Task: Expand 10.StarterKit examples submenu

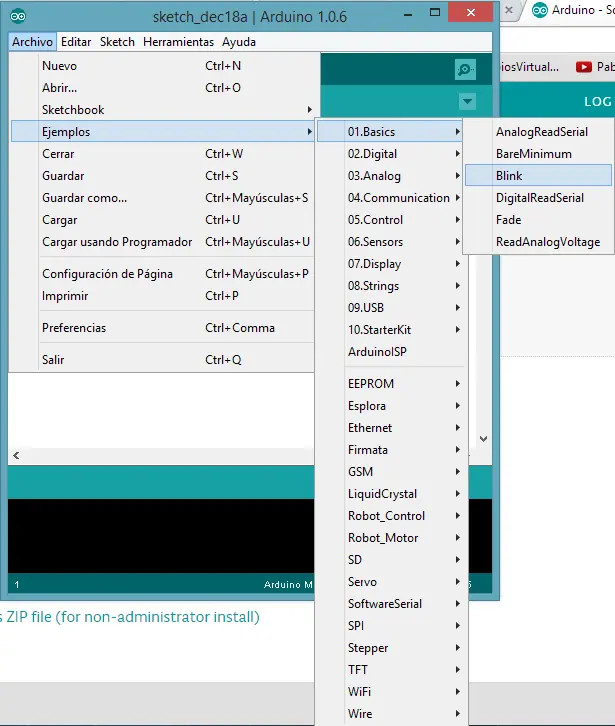Action: 390,330
